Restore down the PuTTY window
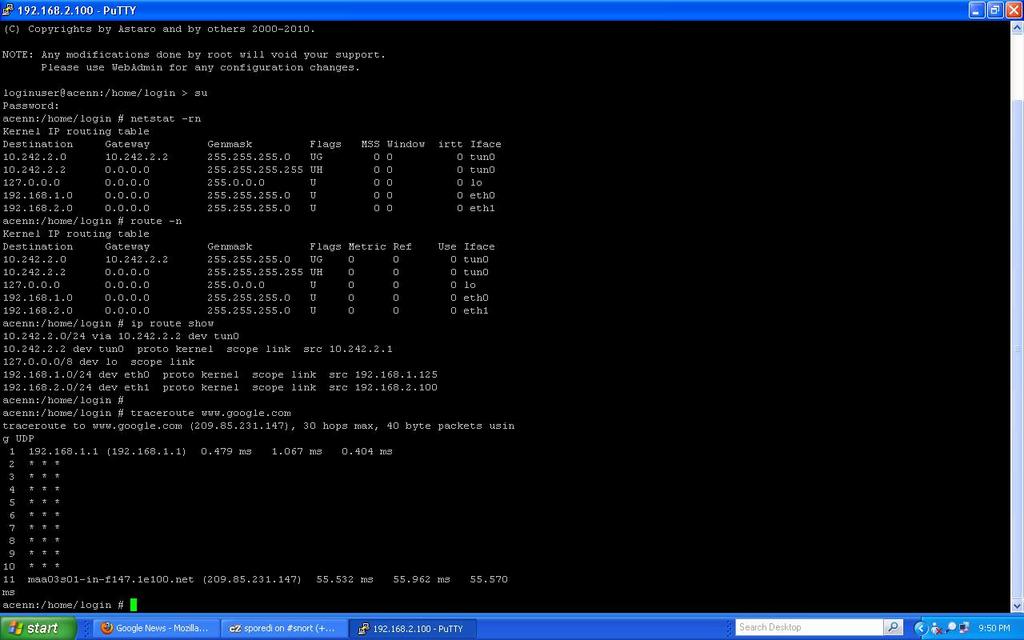The height and width of the screenshot is (640, 1024). tap(994, 10)
